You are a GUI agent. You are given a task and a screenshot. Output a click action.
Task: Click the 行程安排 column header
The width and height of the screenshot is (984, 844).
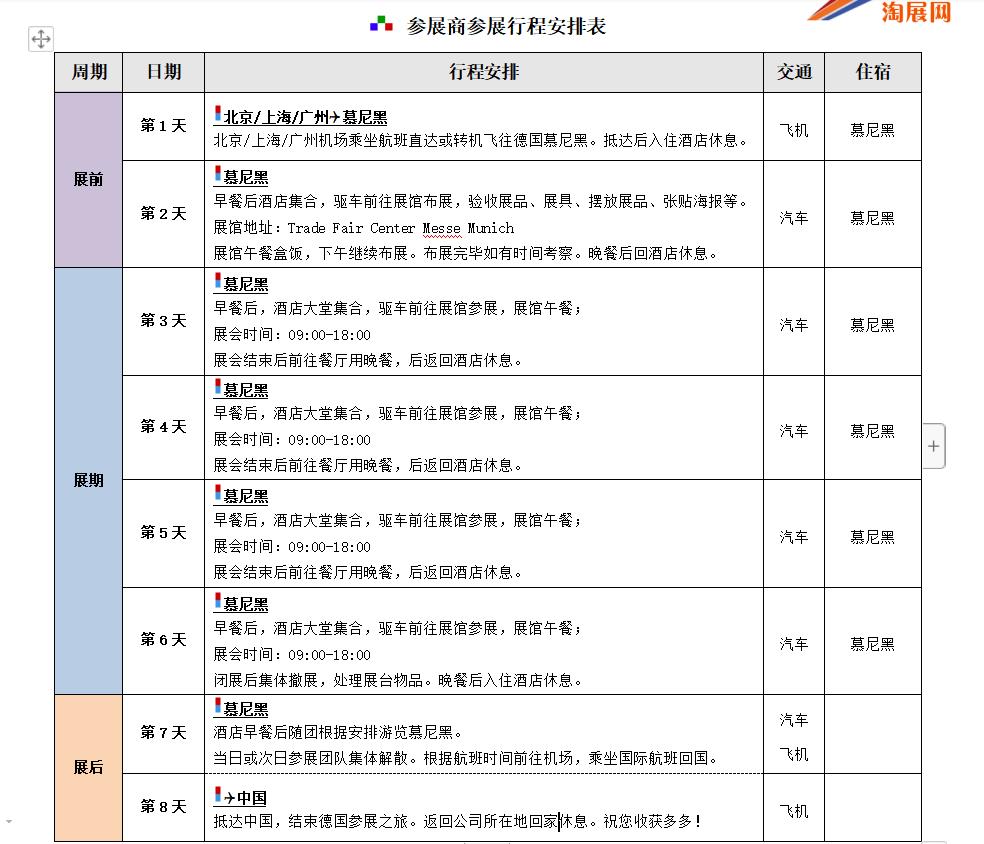point(484,72)
